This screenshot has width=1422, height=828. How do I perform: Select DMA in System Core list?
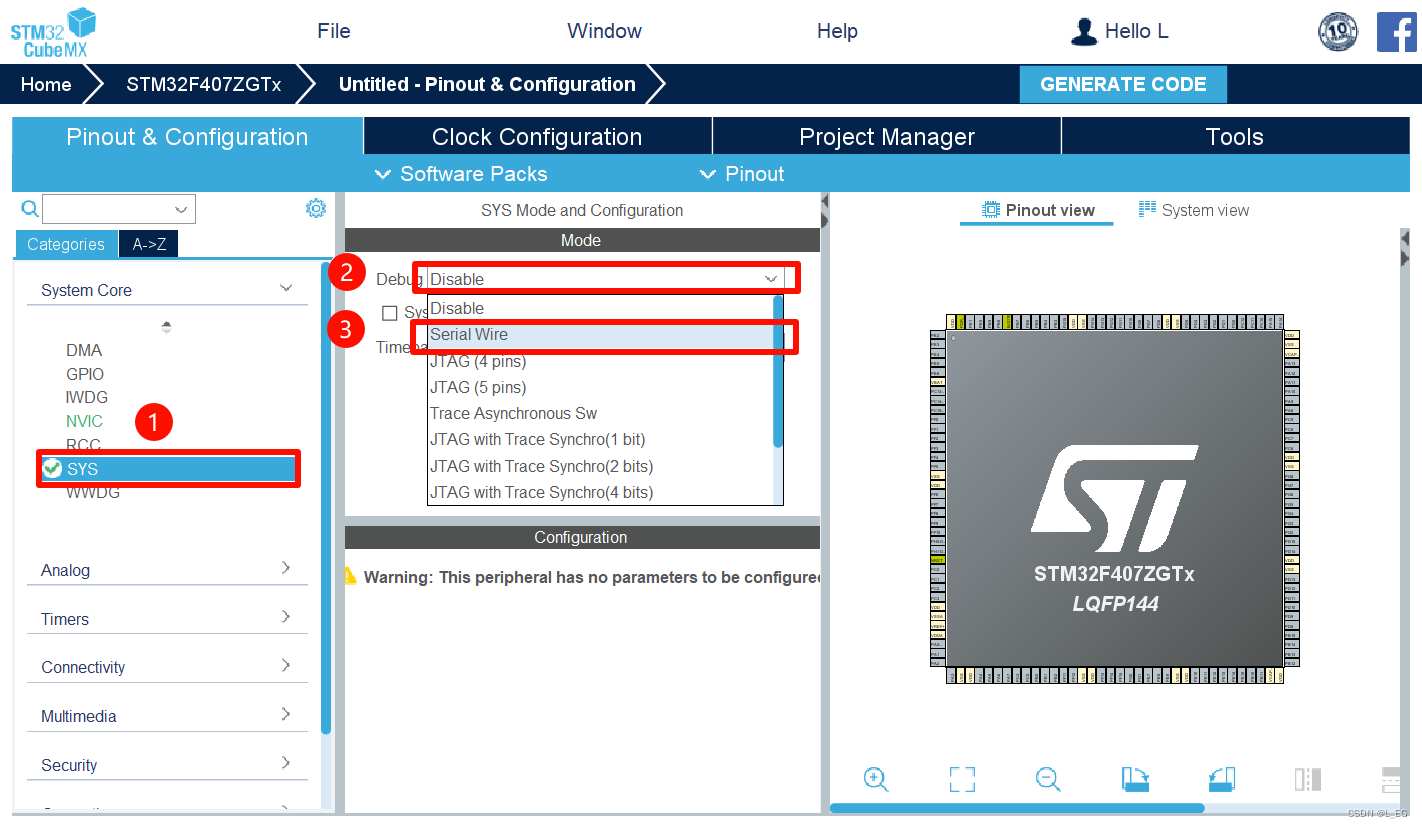(x=84, y=350)
